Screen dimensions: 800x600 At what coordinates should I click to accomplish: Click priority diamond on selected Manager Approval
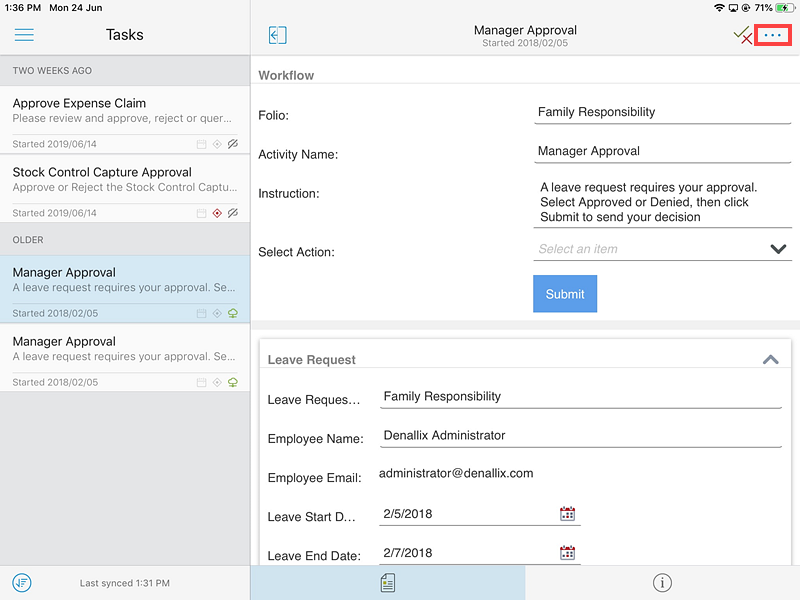pyautogui.click(x=217, y=313)
